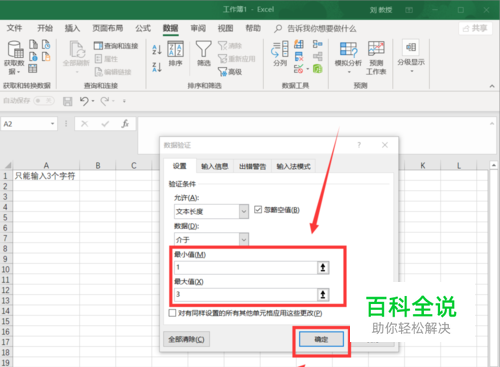Click the 确定 button
The image size is (500, 367).
coord(321,339)
